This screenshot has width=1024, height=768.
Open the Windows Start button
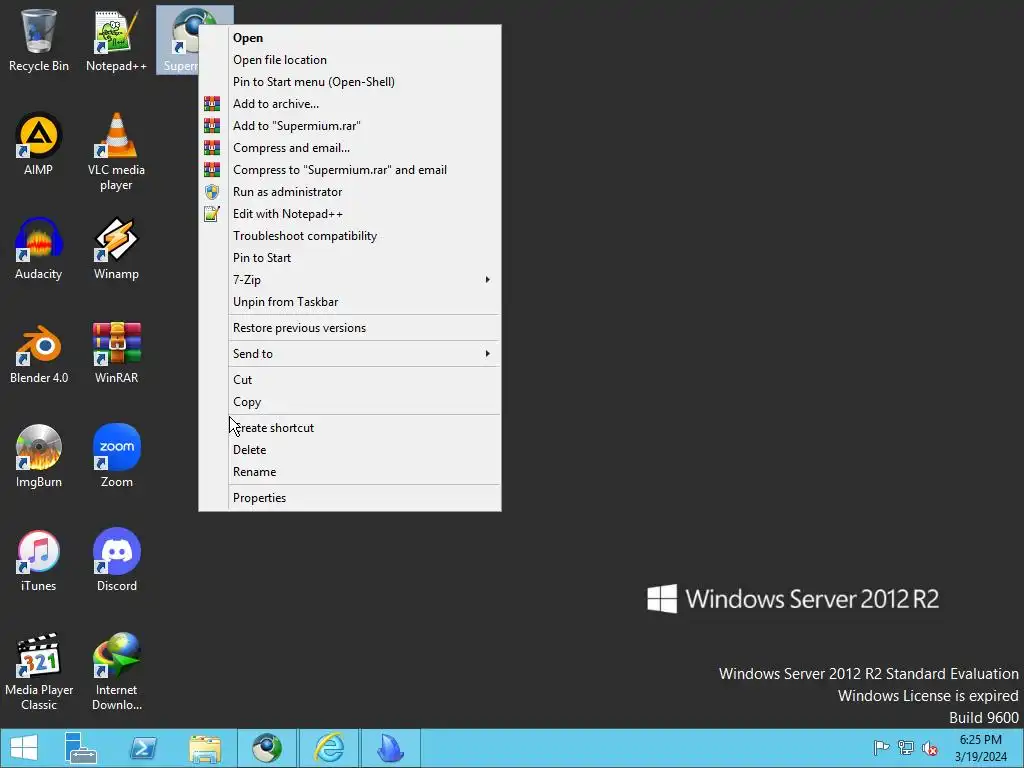coord(24,748)
